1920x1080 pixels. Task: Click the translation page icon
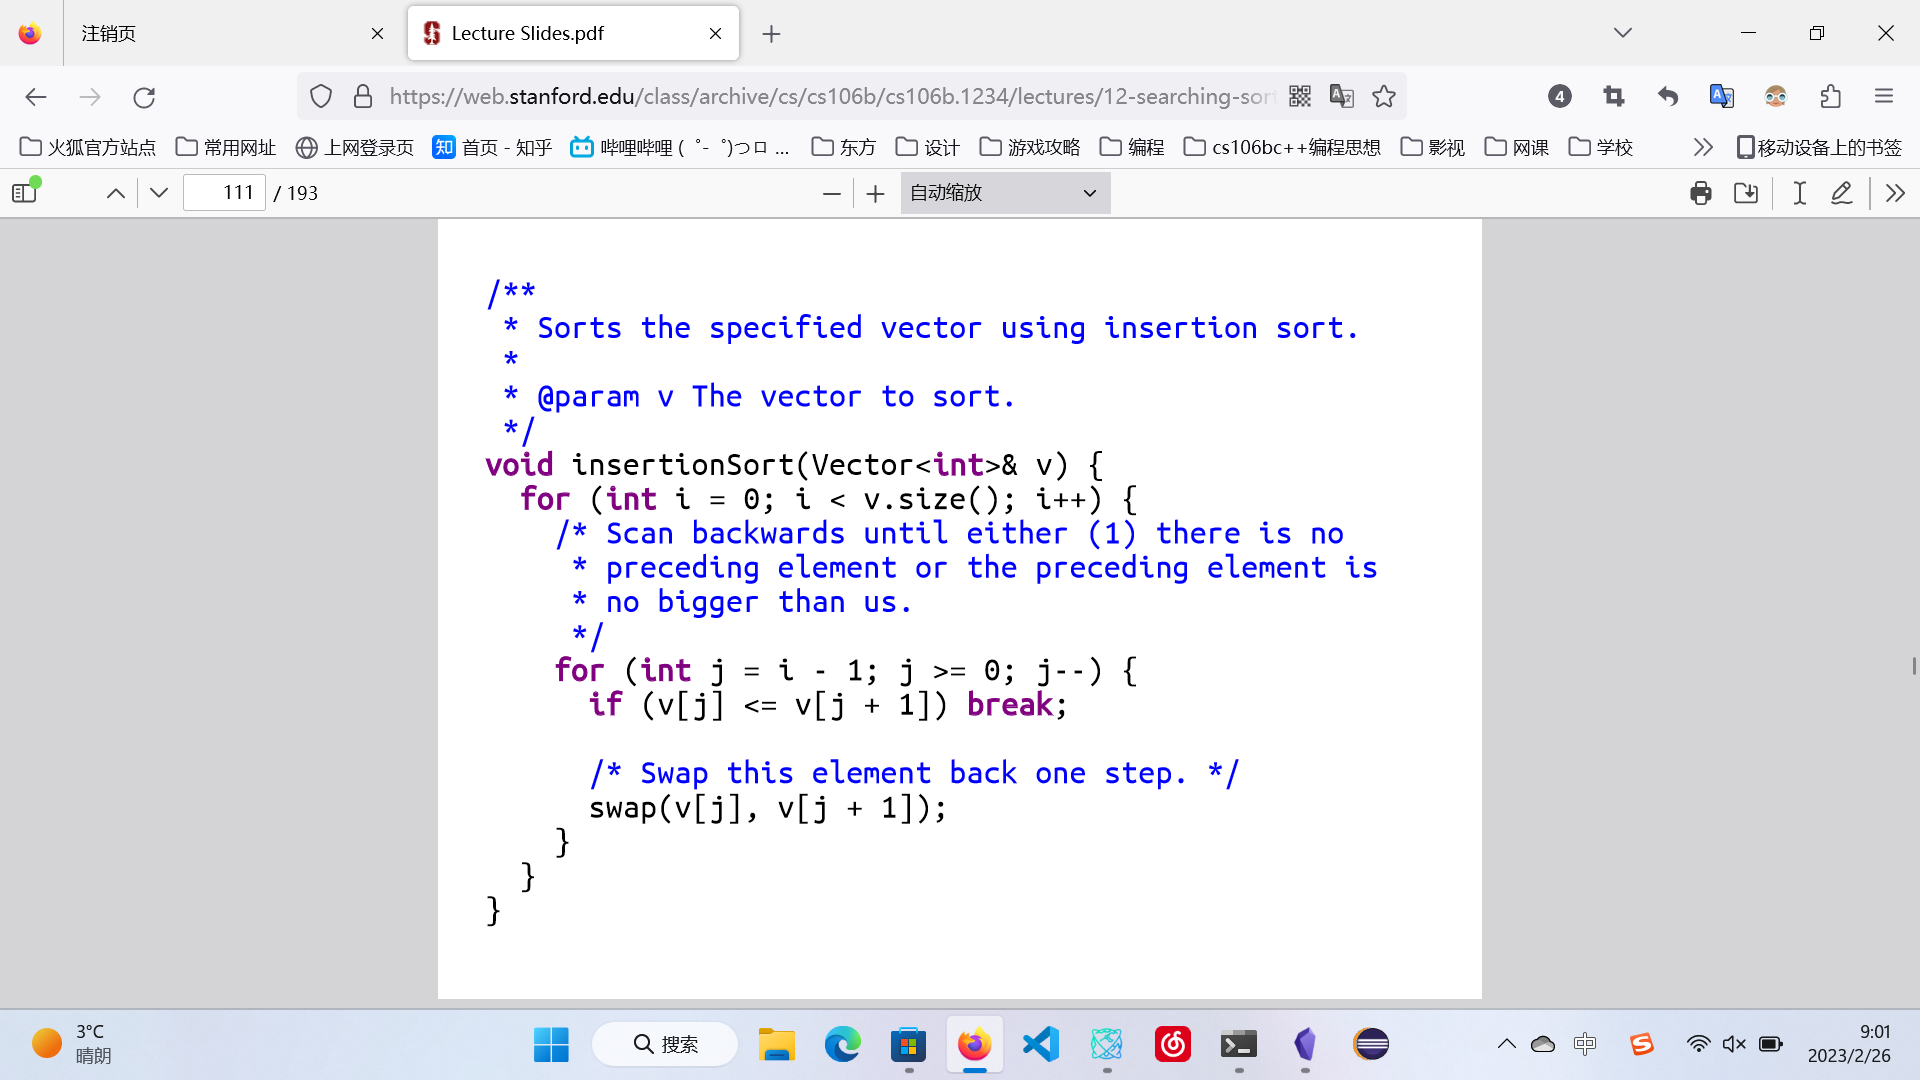1342,96
